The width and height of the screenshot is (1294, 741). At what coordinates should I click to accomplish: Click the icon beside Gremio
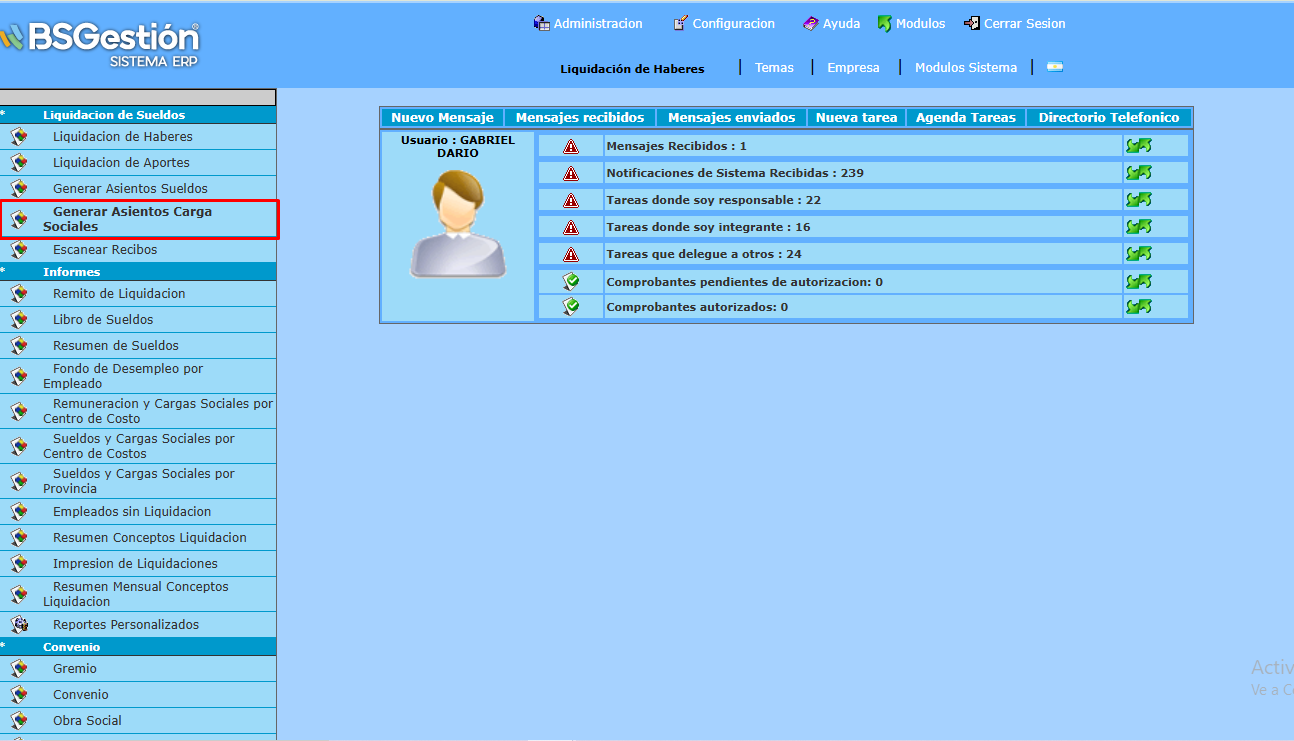pyautogui.click(x=19, y=669)
